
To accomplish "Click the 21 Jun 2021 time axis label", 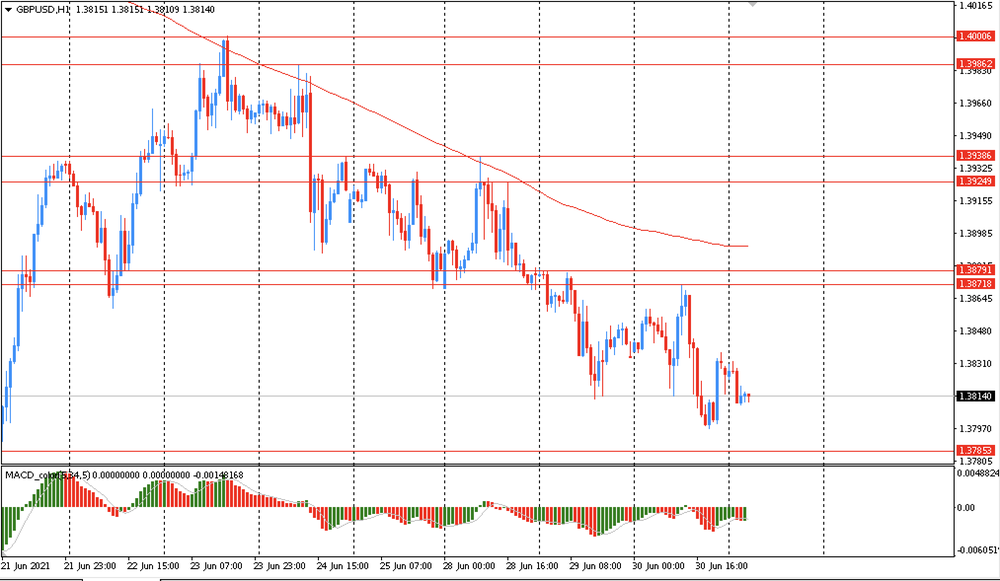I will click(x=26, y=566).
